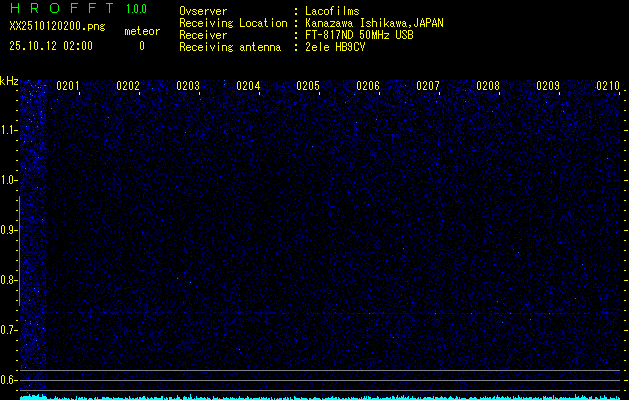Screen dimensions: 629x400
Task: Click the 0201 time marker
Action: [68, 87]
